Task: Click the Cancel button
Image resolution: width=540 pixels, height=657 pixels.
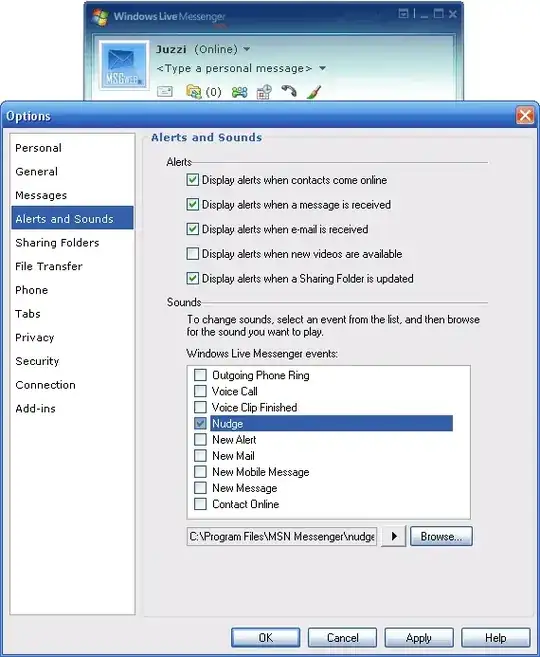Action: [342, 637]
